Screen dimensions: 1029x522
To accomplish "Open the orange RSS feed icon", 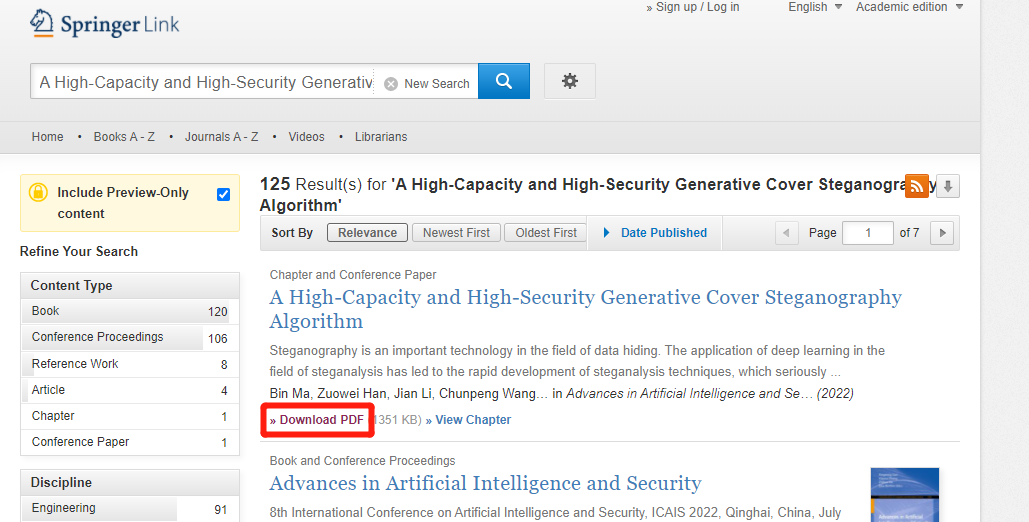I will (917, 185).
